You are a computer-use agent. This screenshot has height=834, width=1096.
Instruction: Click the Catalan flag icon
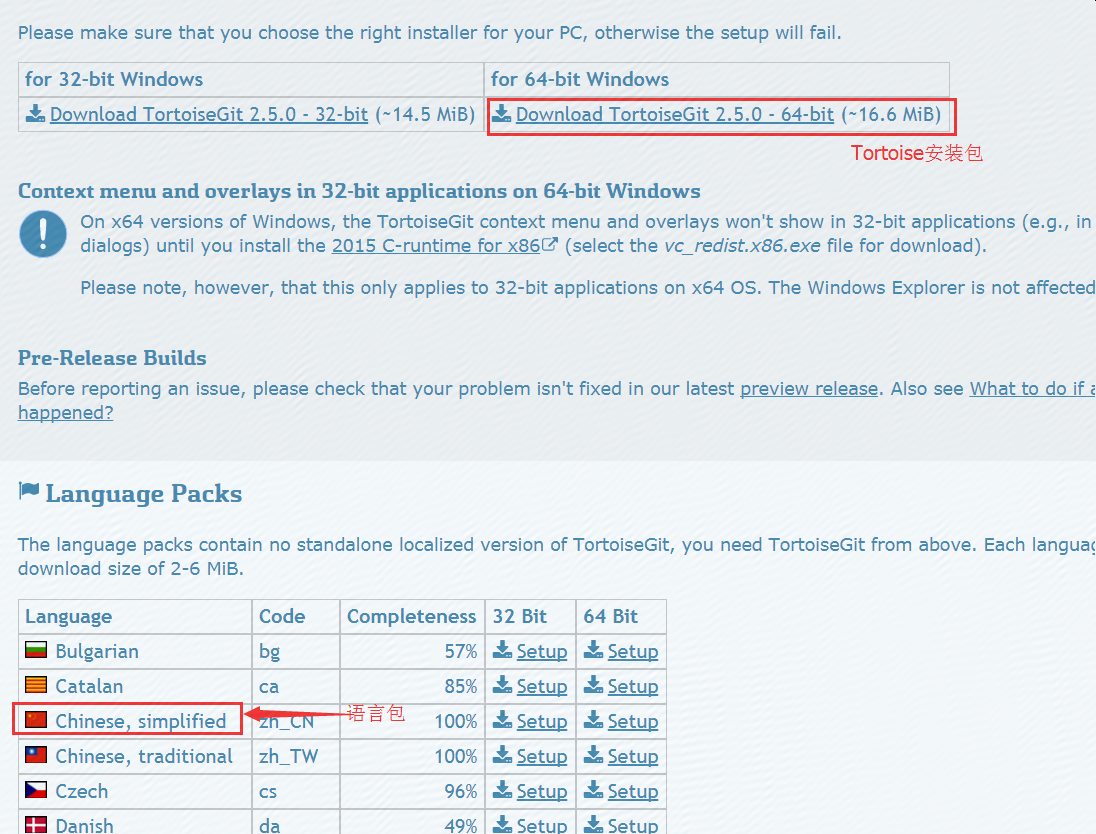pos(36,685)
